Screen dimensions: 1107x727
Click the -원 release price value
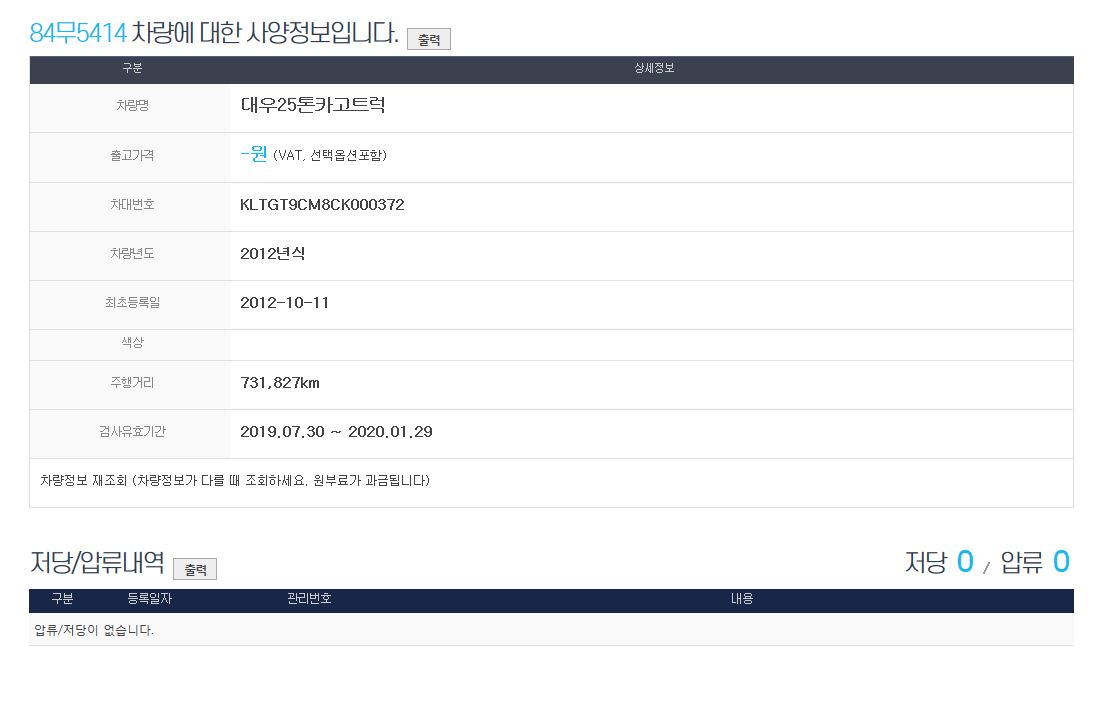pyautogui.click(x=254, y=155)
